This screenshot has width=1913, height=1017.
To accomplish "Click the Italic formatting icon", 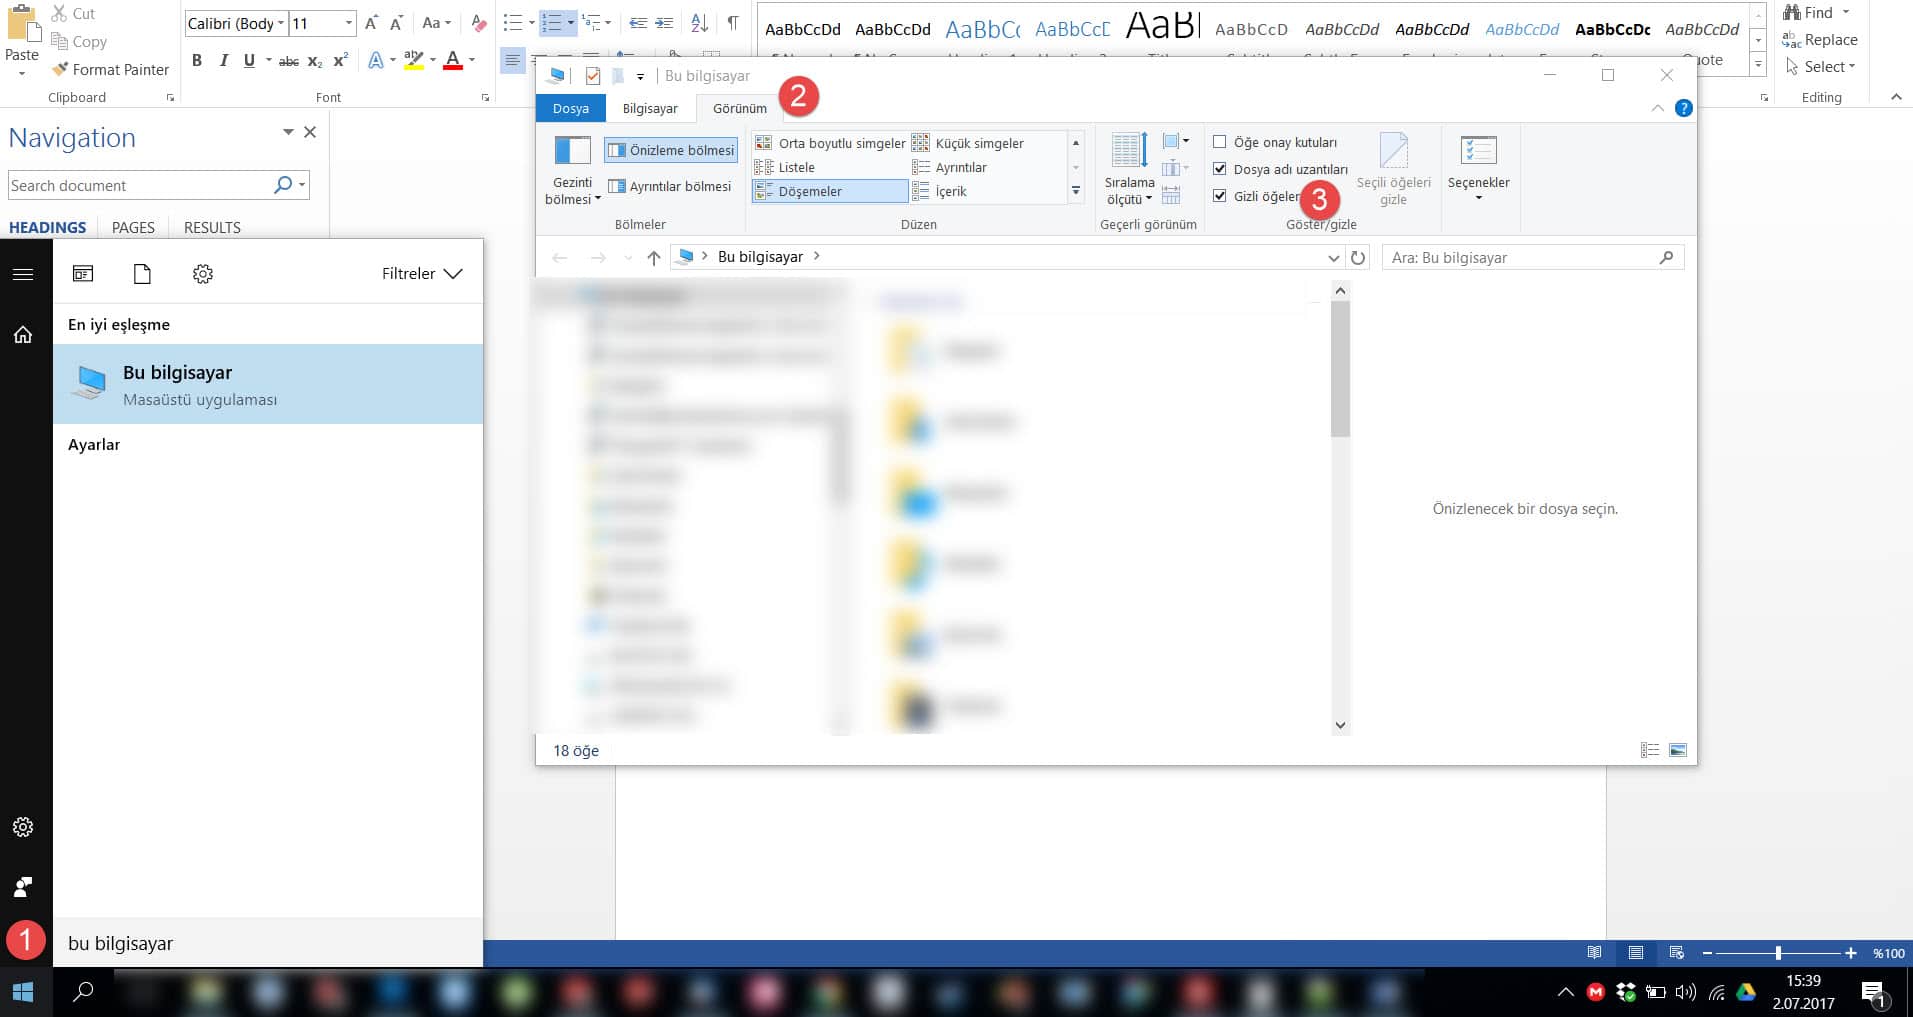I will pyautogui.click(x=223, y=61).
